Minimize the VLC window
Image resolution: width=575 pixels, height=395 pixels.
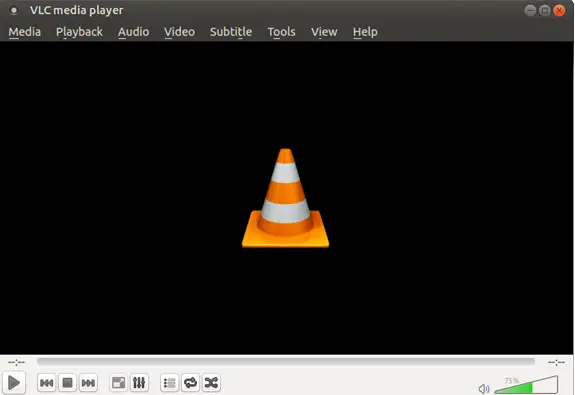click(x=530, y=10)
